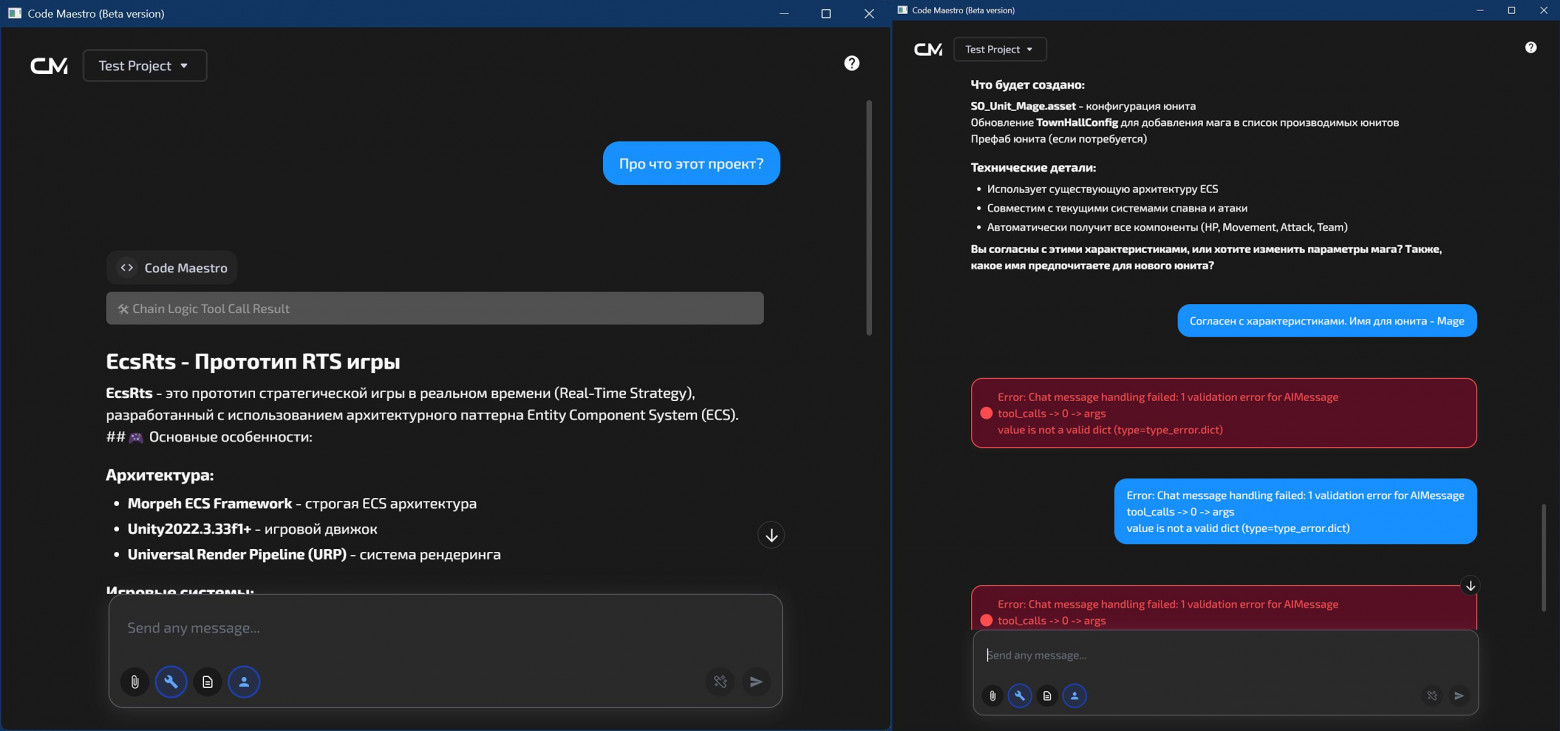Open the Test Project dropdown in right window
The height and width of the screenshot is (731, 1560).
(x=1000, y=49)
